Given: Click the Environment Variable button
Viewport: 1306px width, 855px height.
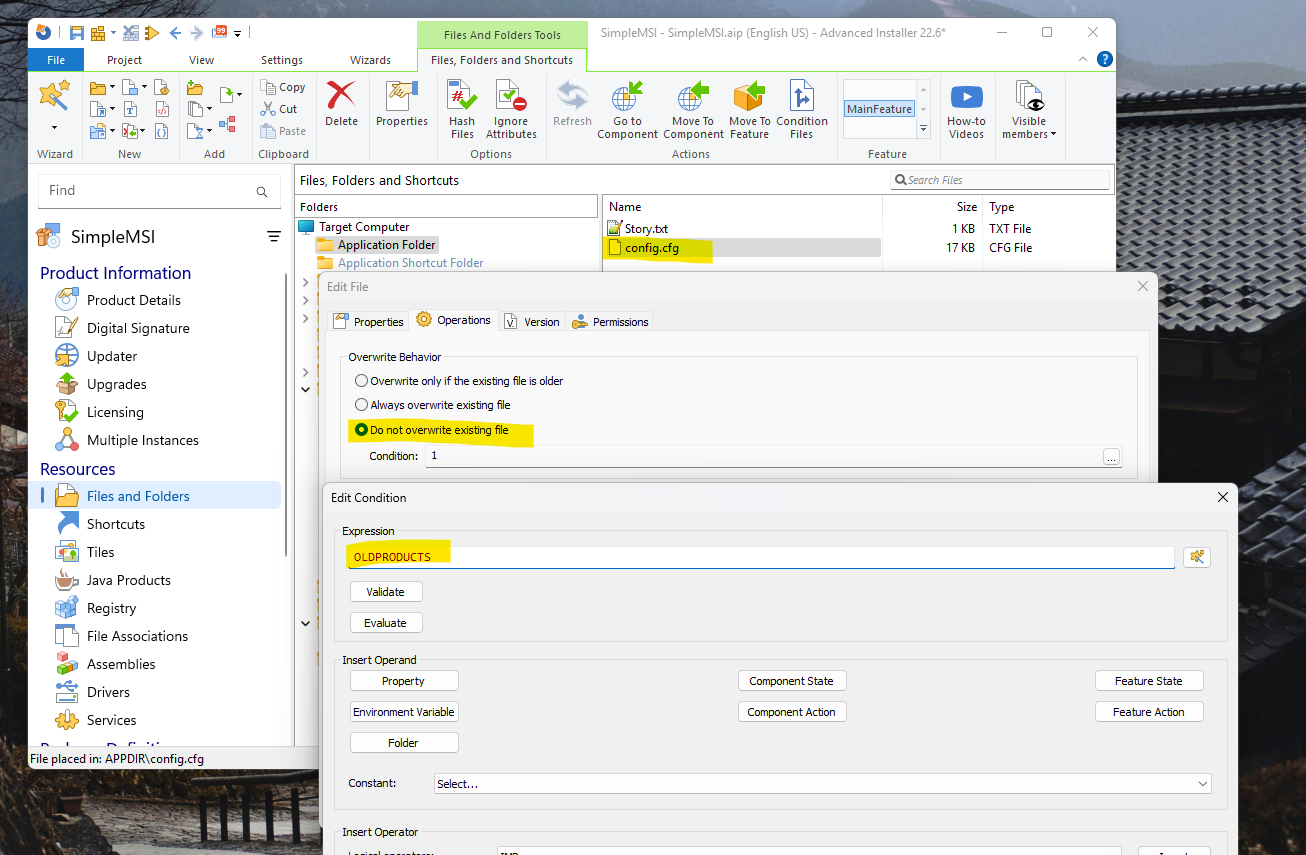Looking at the screenshot, I should pyautogui.click(x=404, y=712).
